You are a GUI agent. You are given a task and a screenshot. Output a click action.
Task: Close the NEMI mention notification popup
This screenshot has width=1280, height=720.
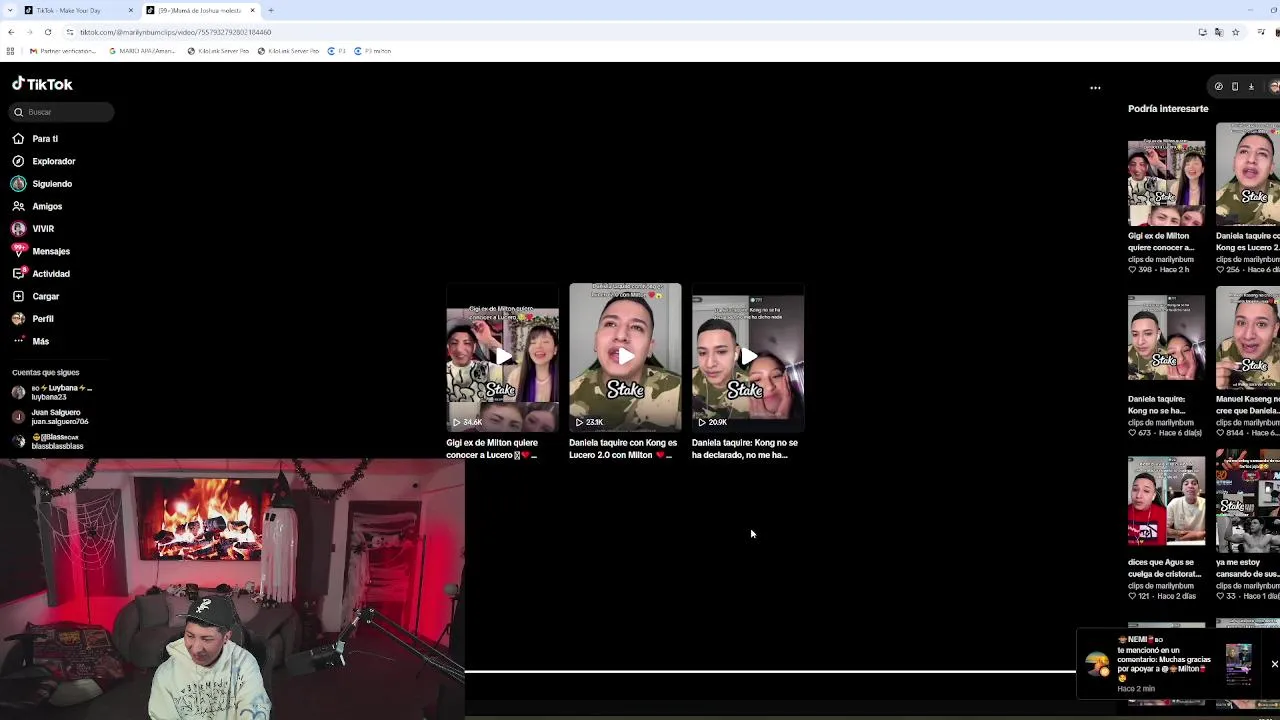tap(1274, 664)
